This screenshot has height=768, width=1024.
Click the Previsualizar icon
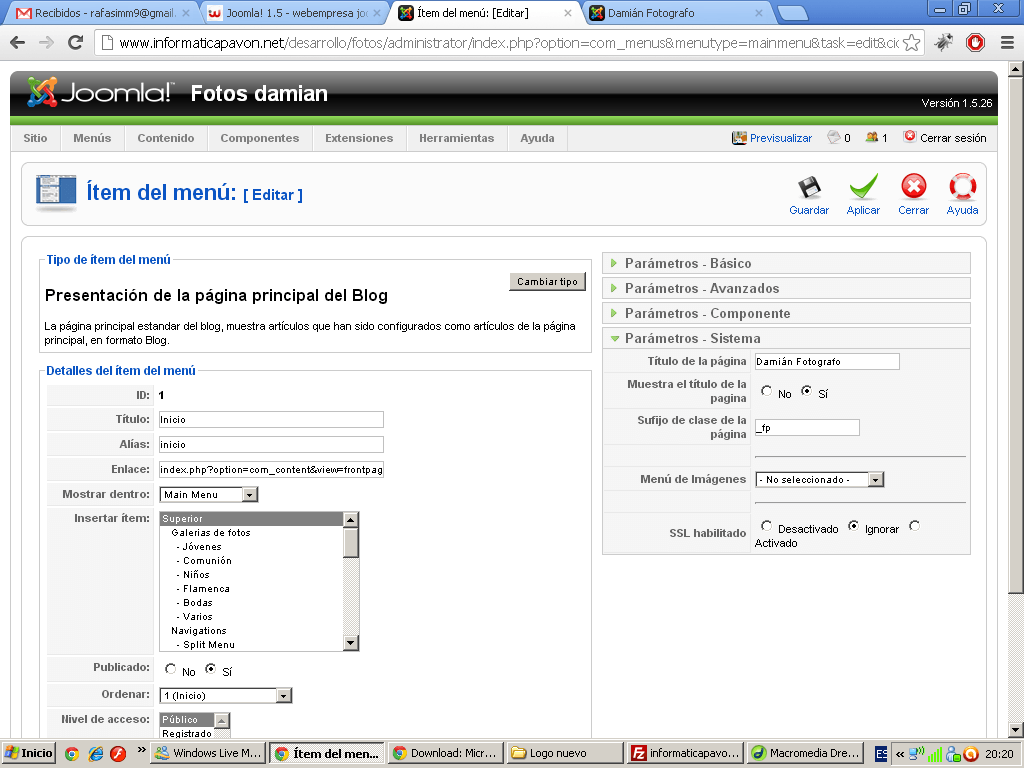tap(739, 138)
